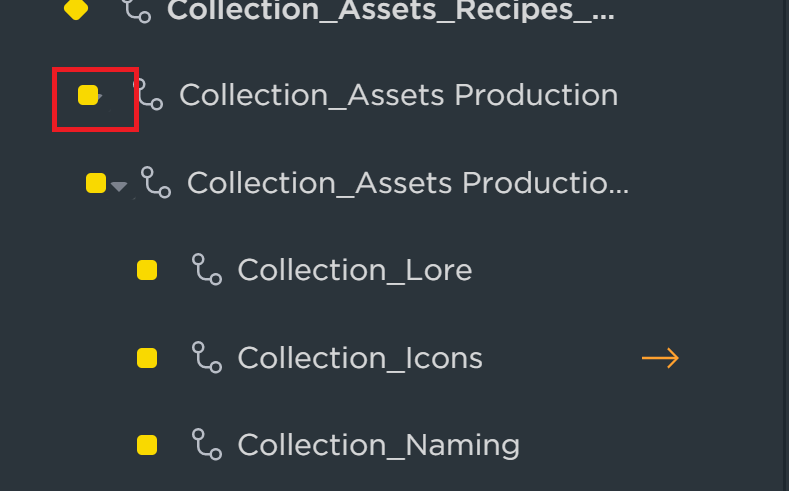The image size is (789, 491).
Task: Select the truncated Collection_Assets Productio… label
Action: click(x=408, y=183)
